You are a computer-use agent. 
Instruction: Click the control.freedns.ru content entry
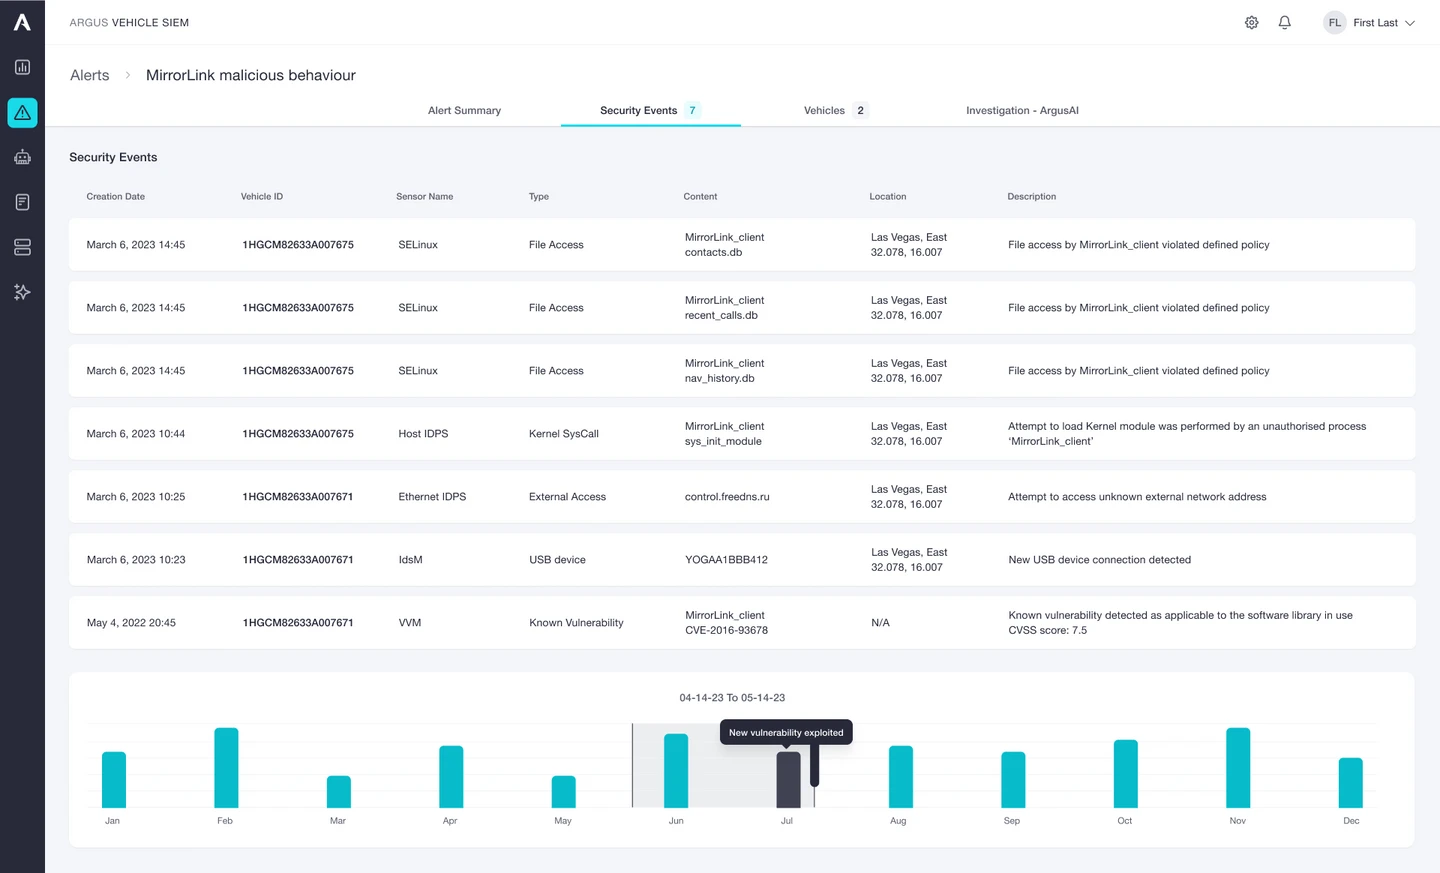(x=727, y=497)
